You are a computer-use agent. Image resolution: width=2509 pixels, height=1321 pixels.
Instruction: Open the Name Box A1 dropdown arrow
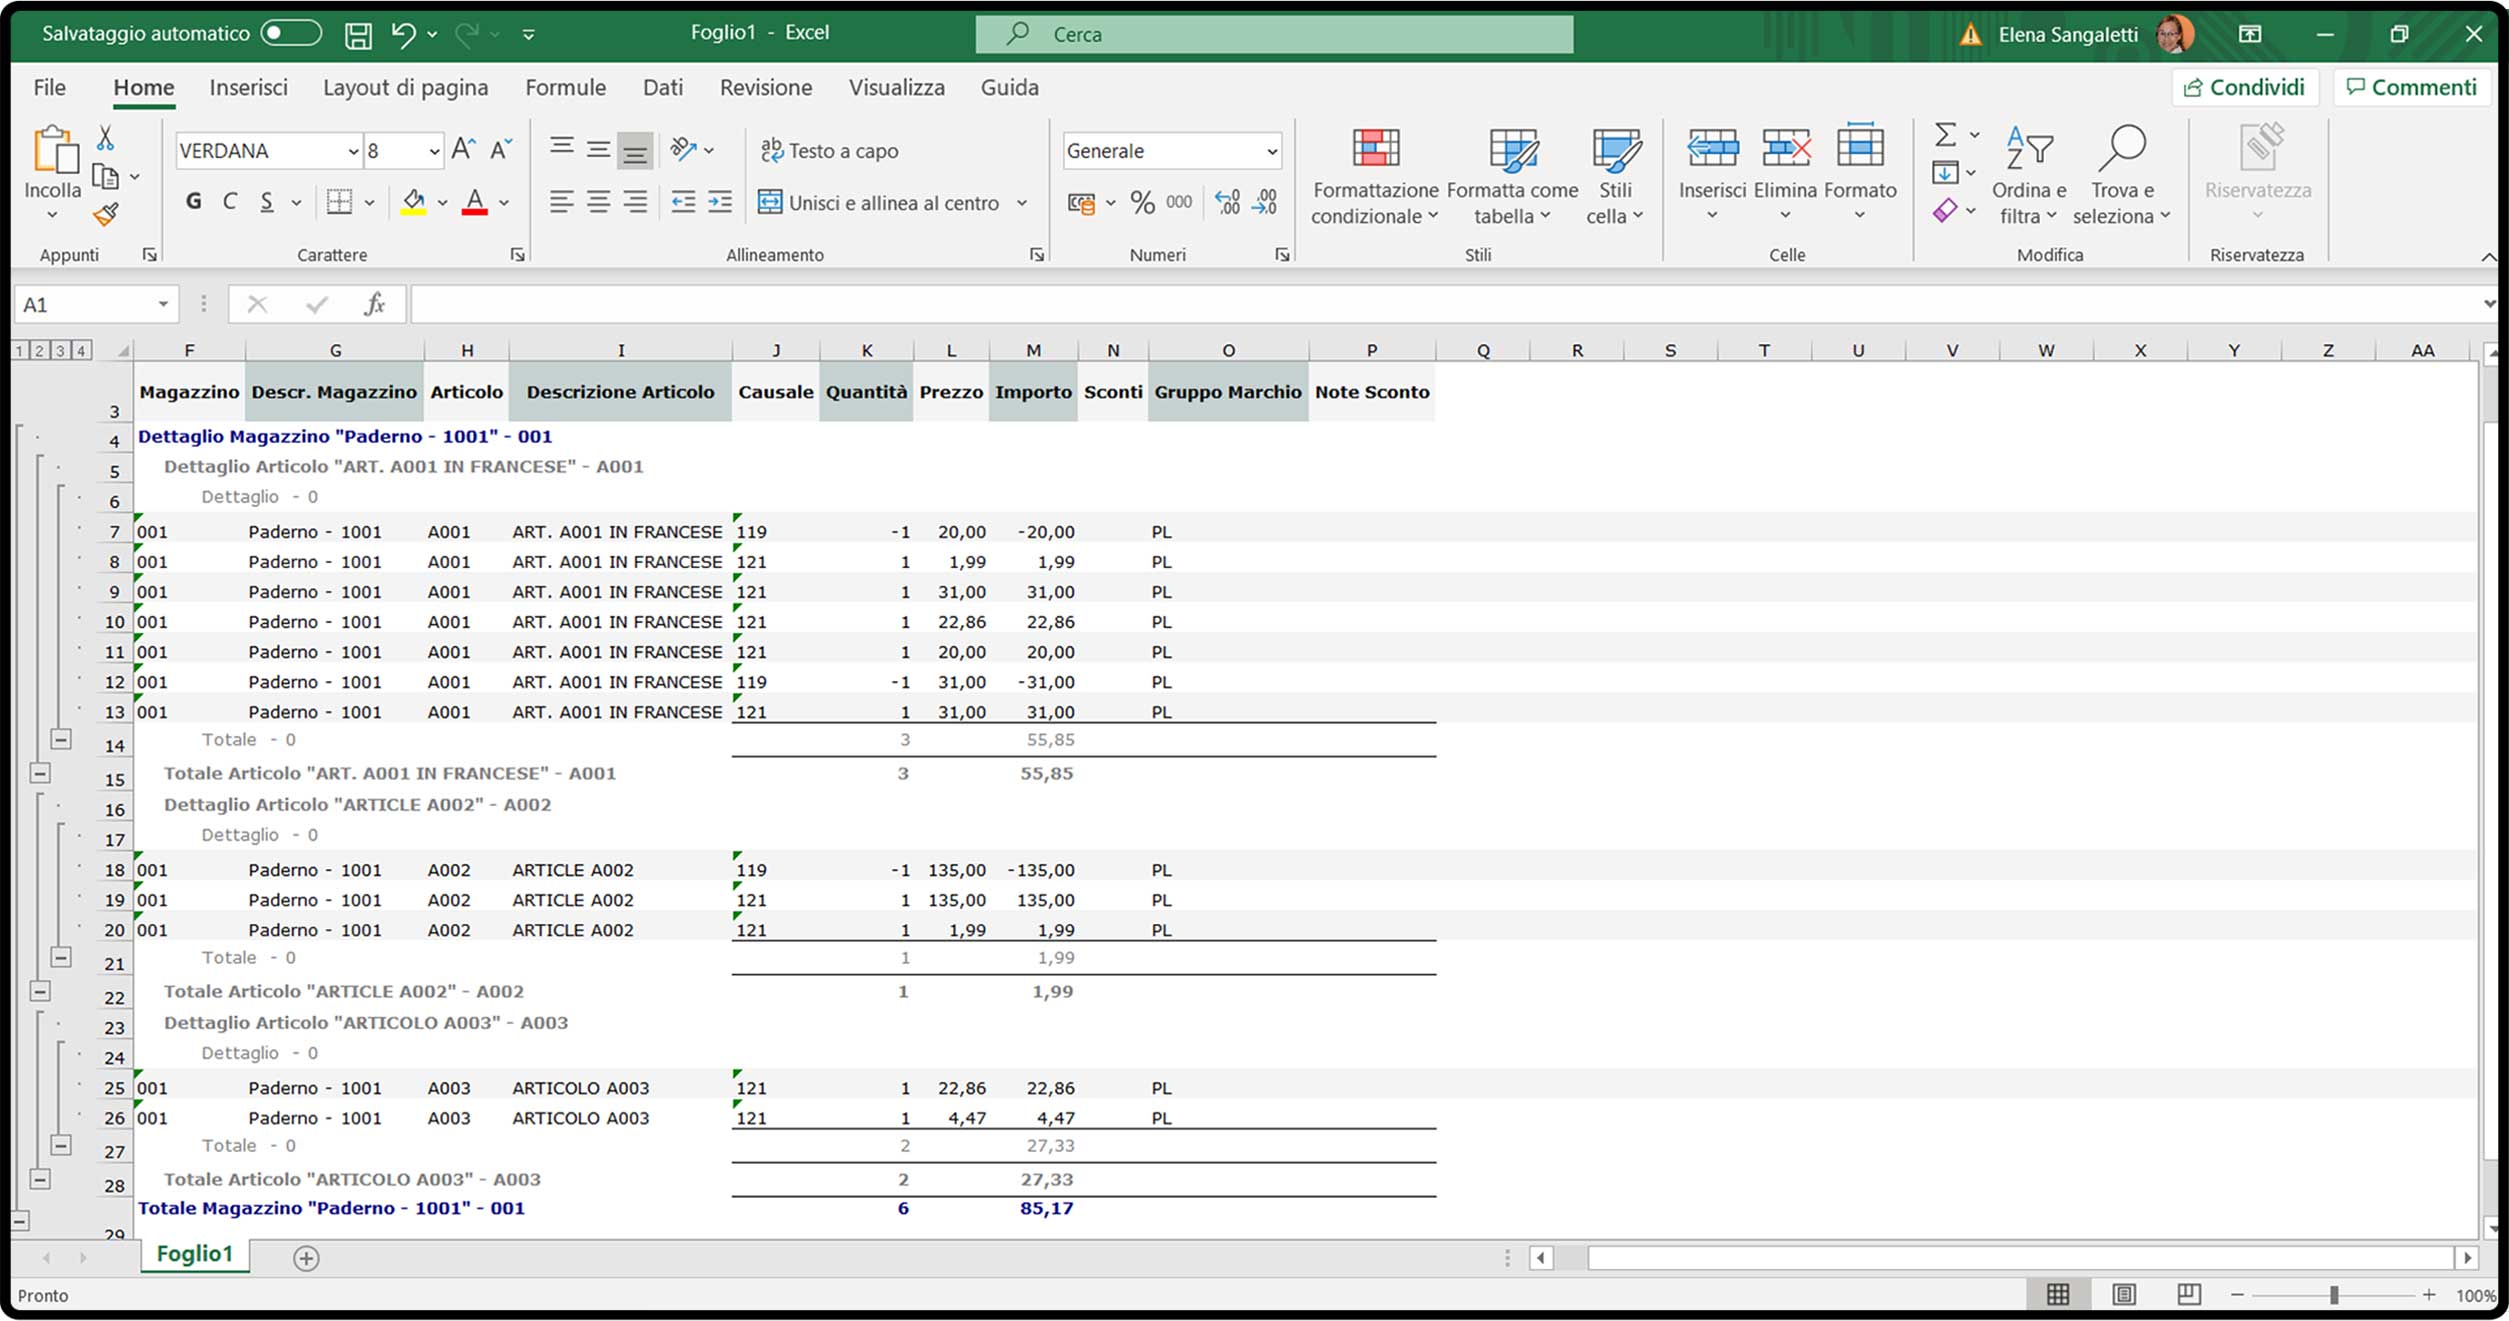(163, 304)
